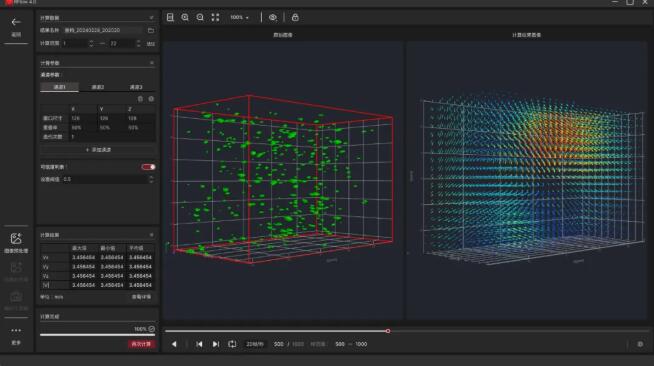Viewport: 654px width, 366px height.
Task: Adjust the threshold 0.5 stepper arrows
Action: pos(151,179)
